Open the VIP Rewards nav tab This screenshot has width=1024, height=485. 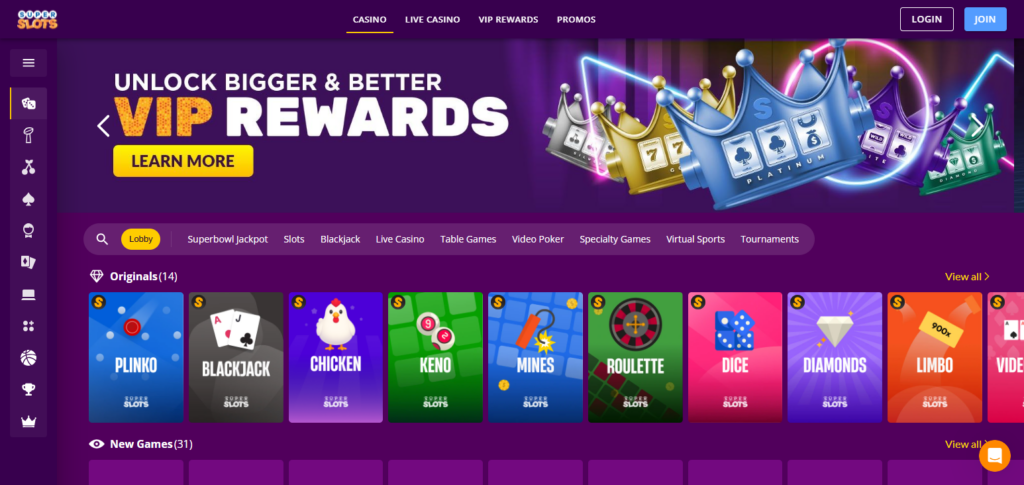coord(508,20)
